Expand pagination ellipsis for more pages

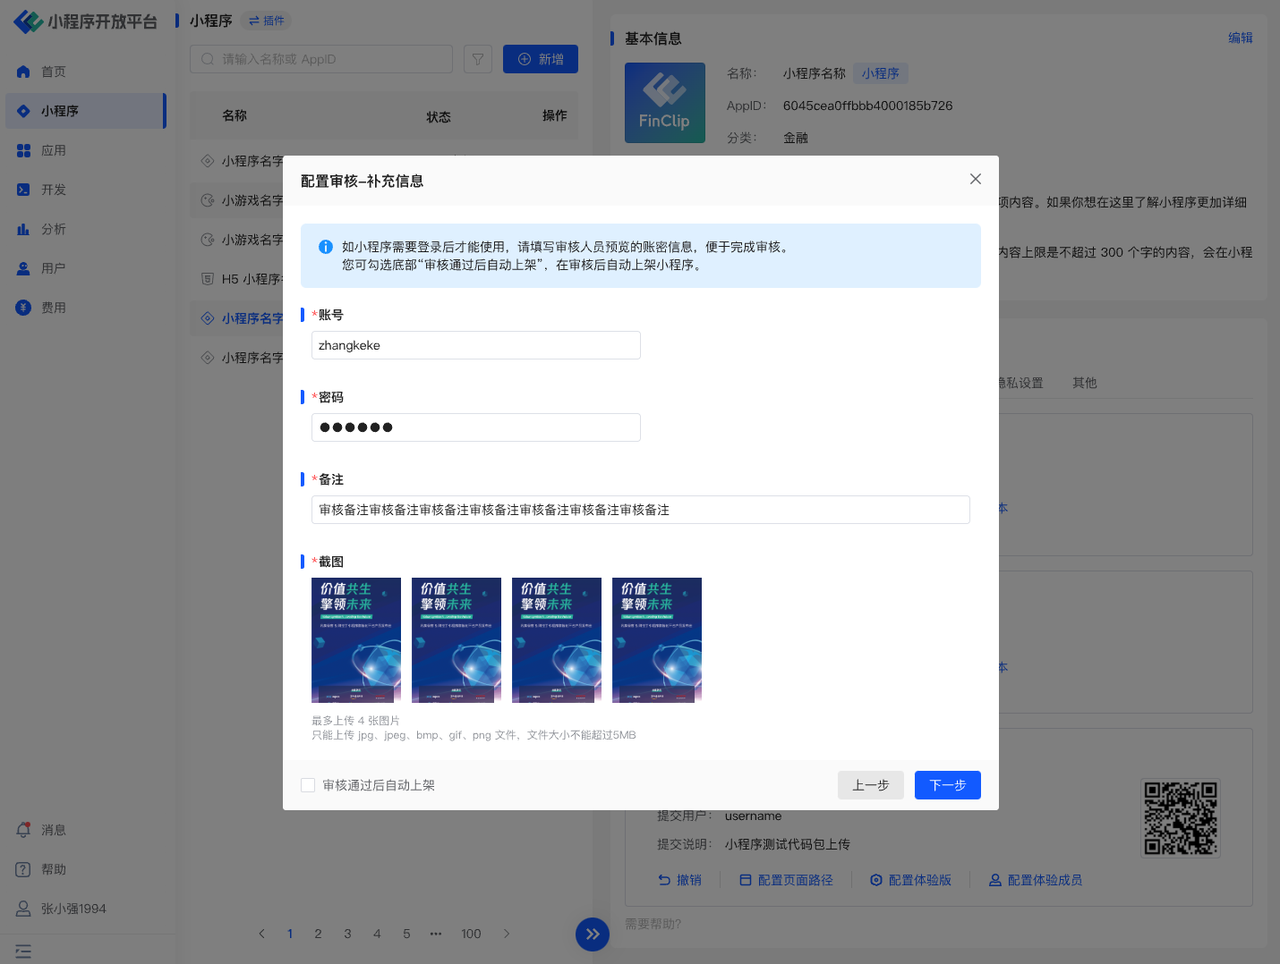click(436, 934)
